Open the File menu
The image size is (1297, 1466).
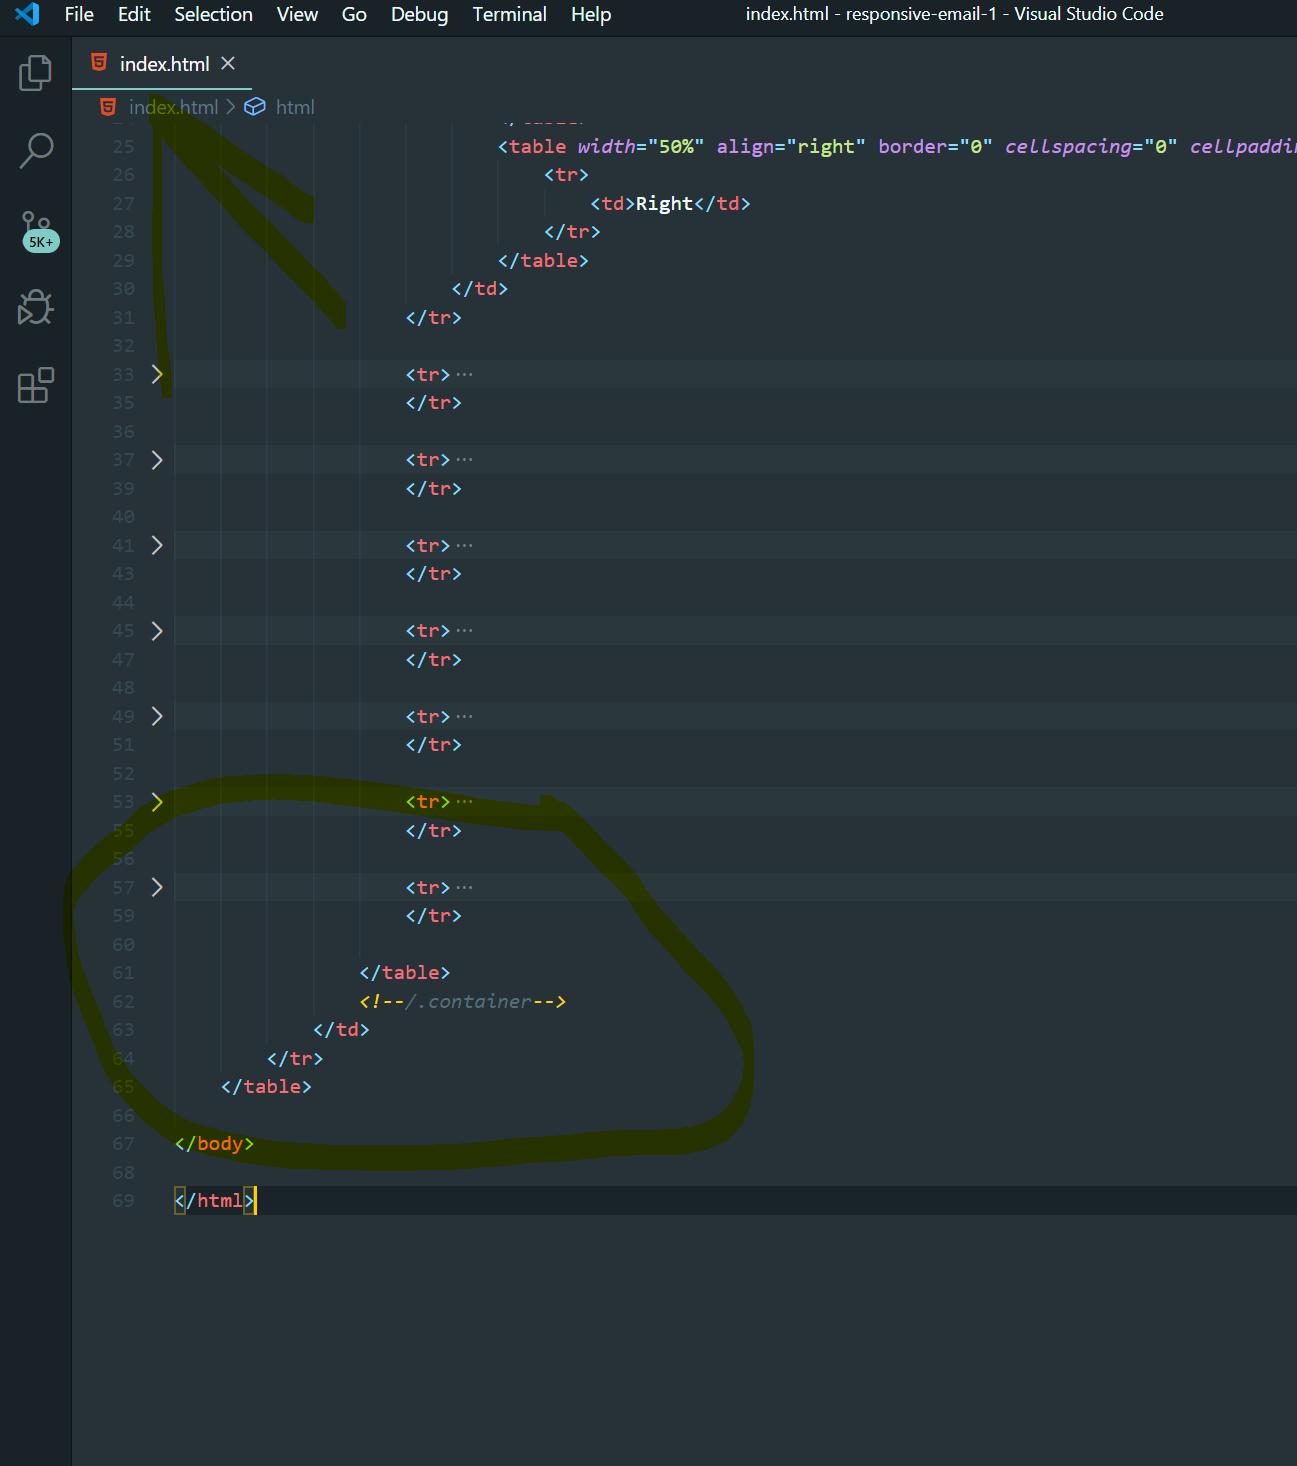point(79,14)
